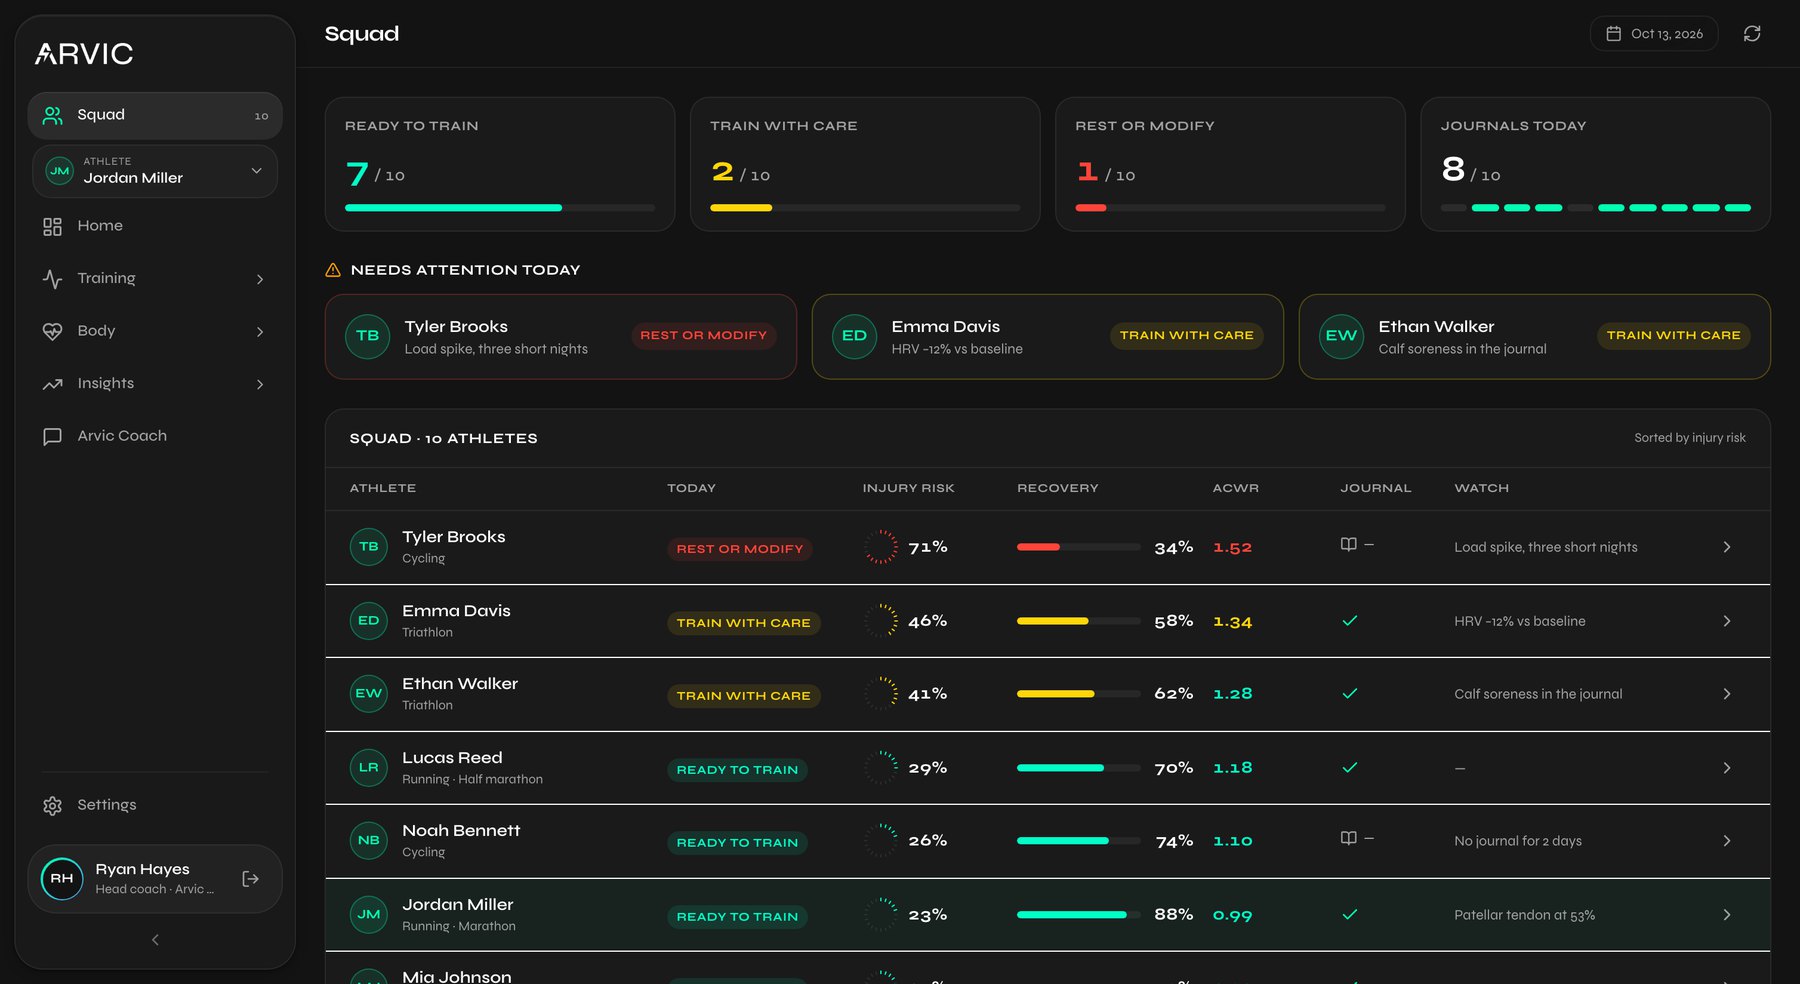Open Arvic Coach chat
1800x984 pixels.
coord(155,436)
